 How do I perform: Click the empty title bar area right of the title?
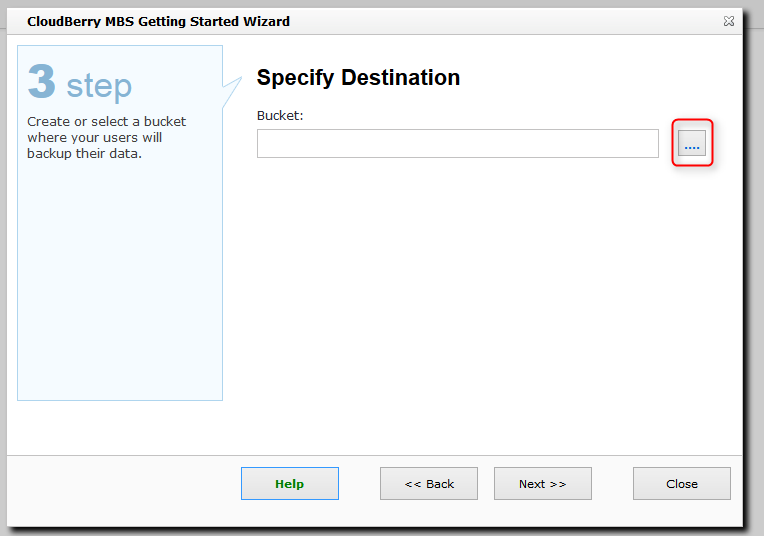point(500,21)
